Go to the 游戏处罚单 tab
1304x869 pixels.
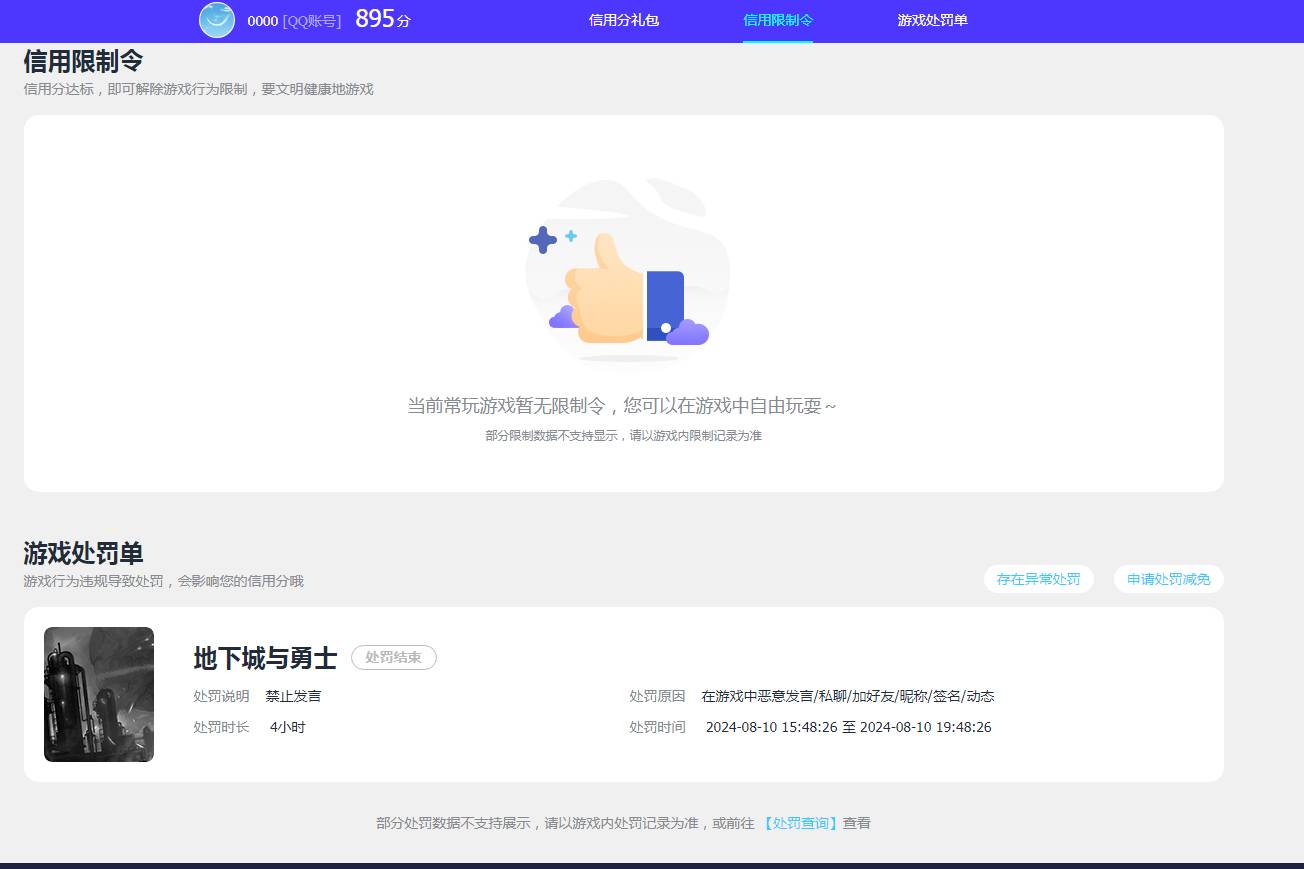[932, 20]
